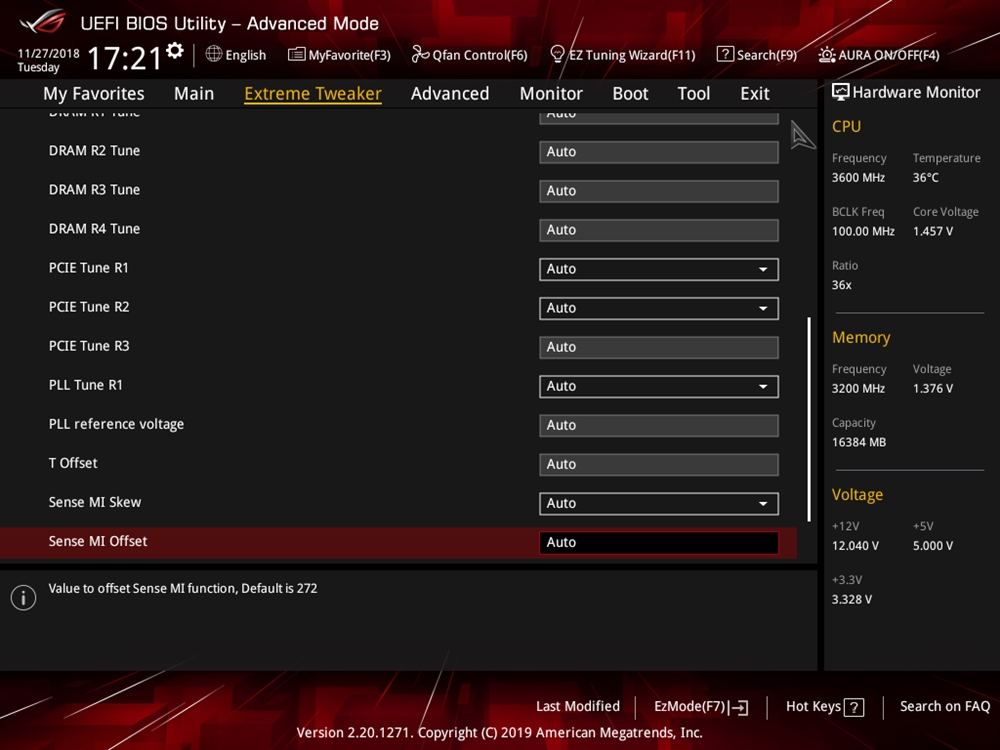Click Core Voltage 1.457 V value
This screenshot has height=750, width=1000.
tap(932, 231)
